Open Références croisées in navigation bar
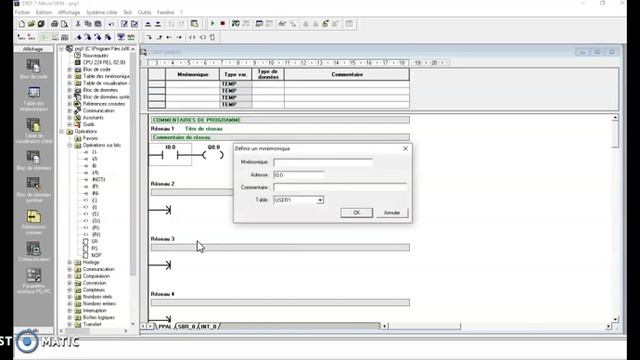The image size is (640, 360). [x=33, y=222]
